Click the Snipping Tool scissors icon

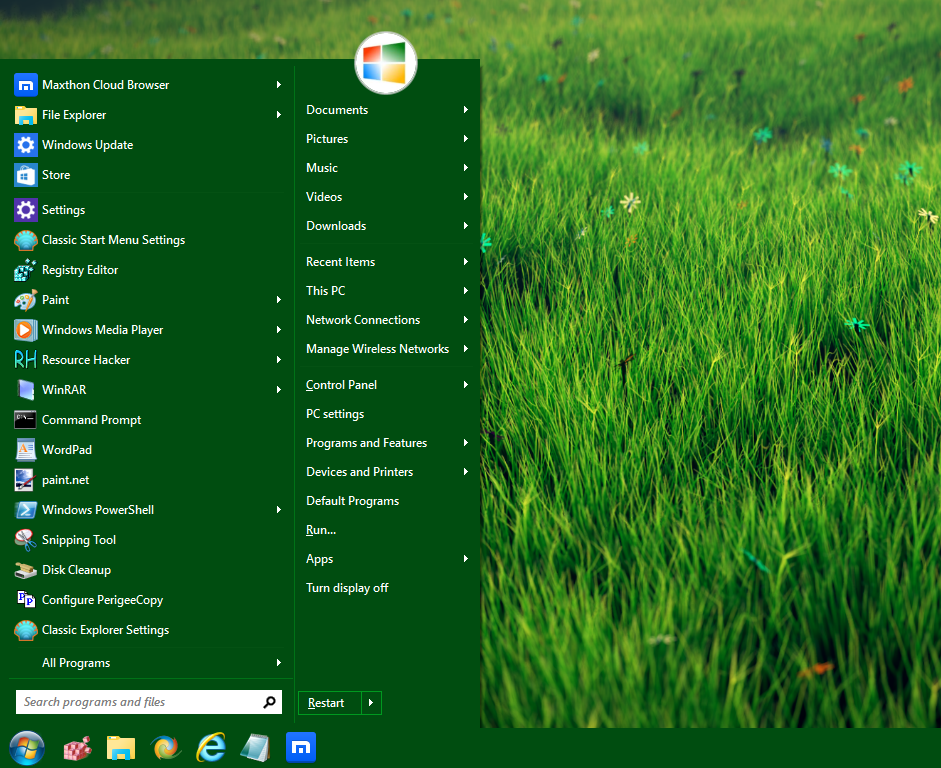click(x=26, y=540)
